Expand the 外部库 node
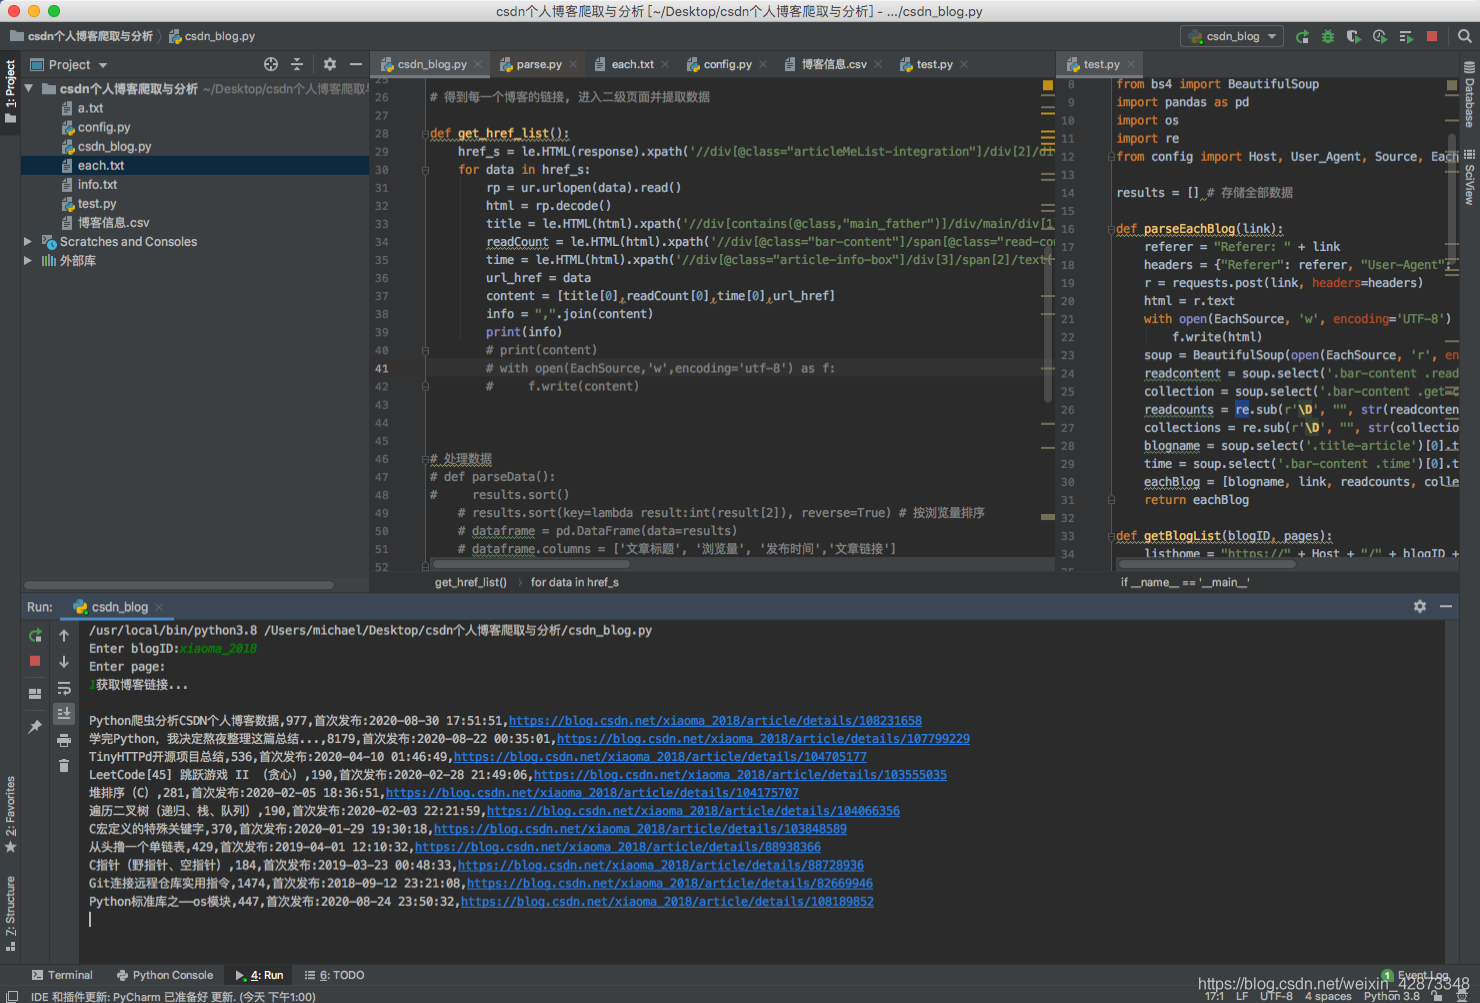The height and width of the screenshot is (1003, 1480). click(x=28, y=260)
